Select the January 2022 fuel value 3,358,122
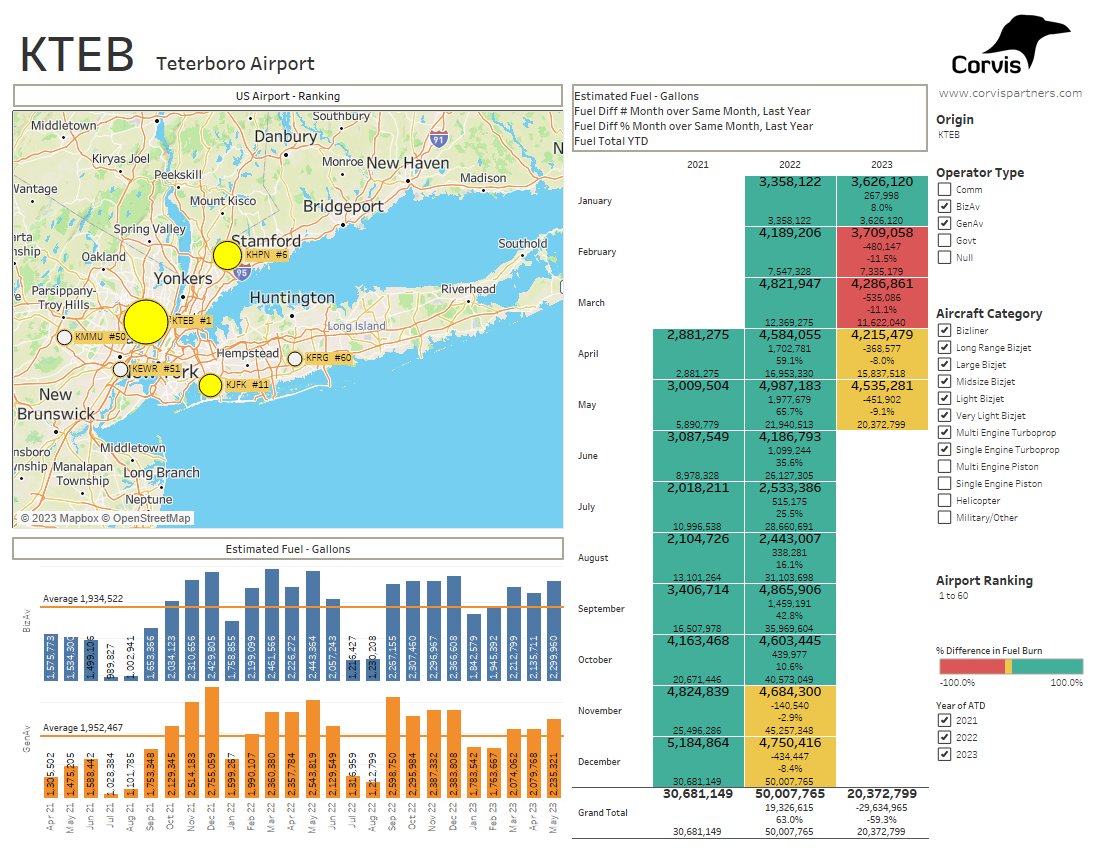 [x=790, y=181]
